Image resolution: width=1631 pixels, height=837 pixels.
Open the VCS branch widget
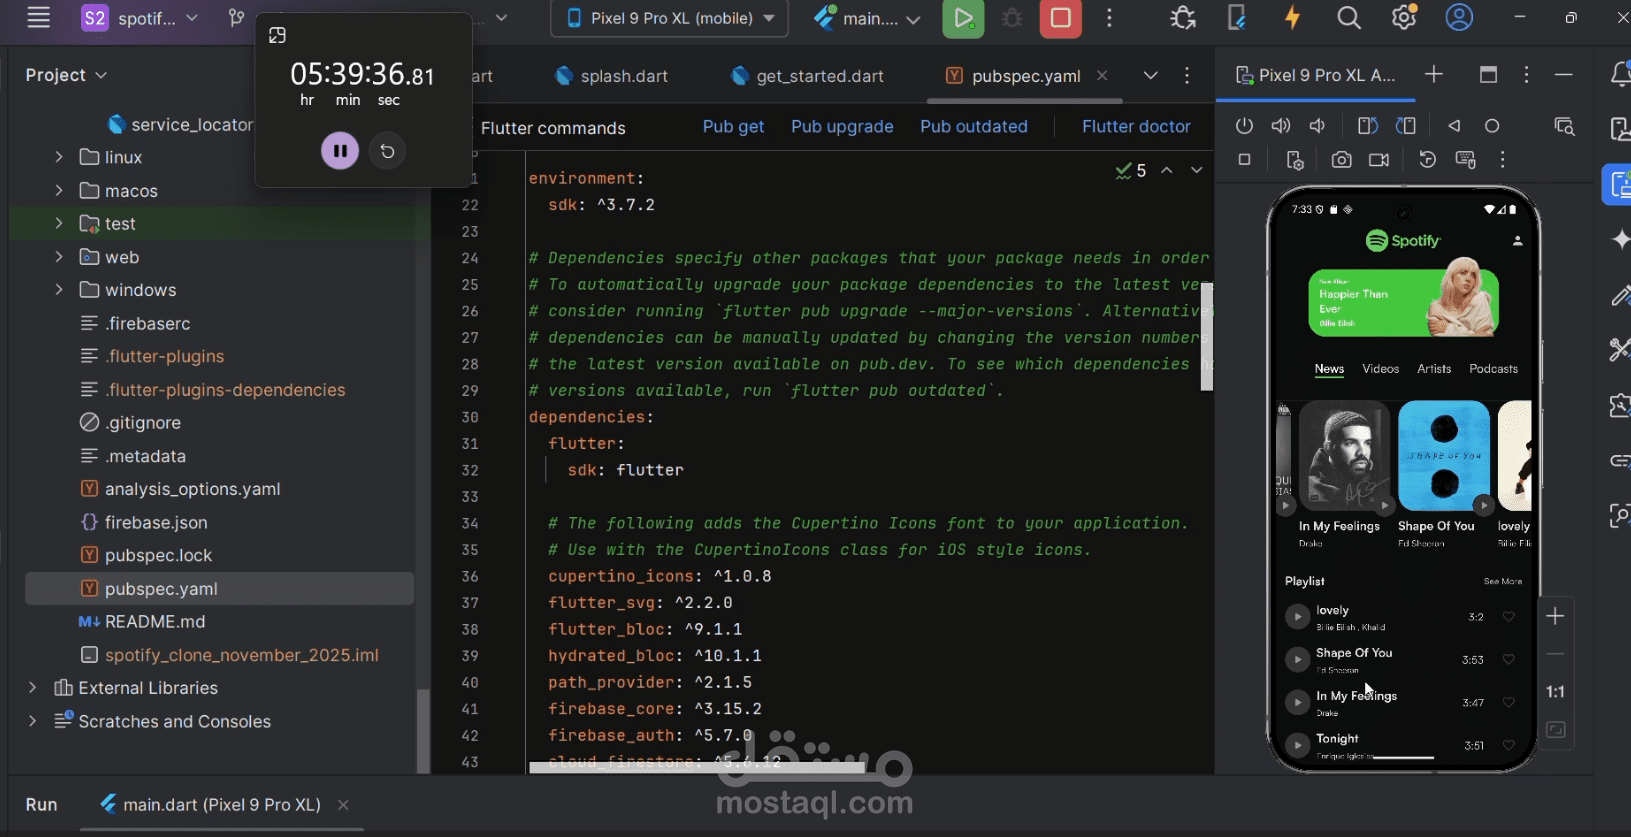236,18
